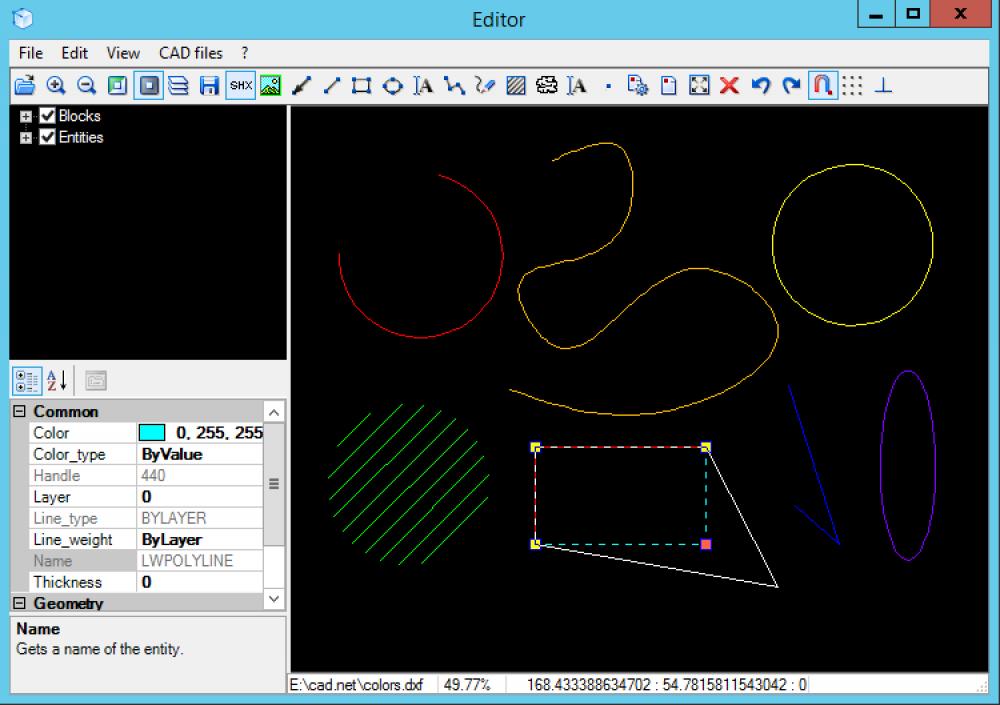This screenshot has width=1000, height=705.
Task: Open the CAD files menu
Action: 190,53
